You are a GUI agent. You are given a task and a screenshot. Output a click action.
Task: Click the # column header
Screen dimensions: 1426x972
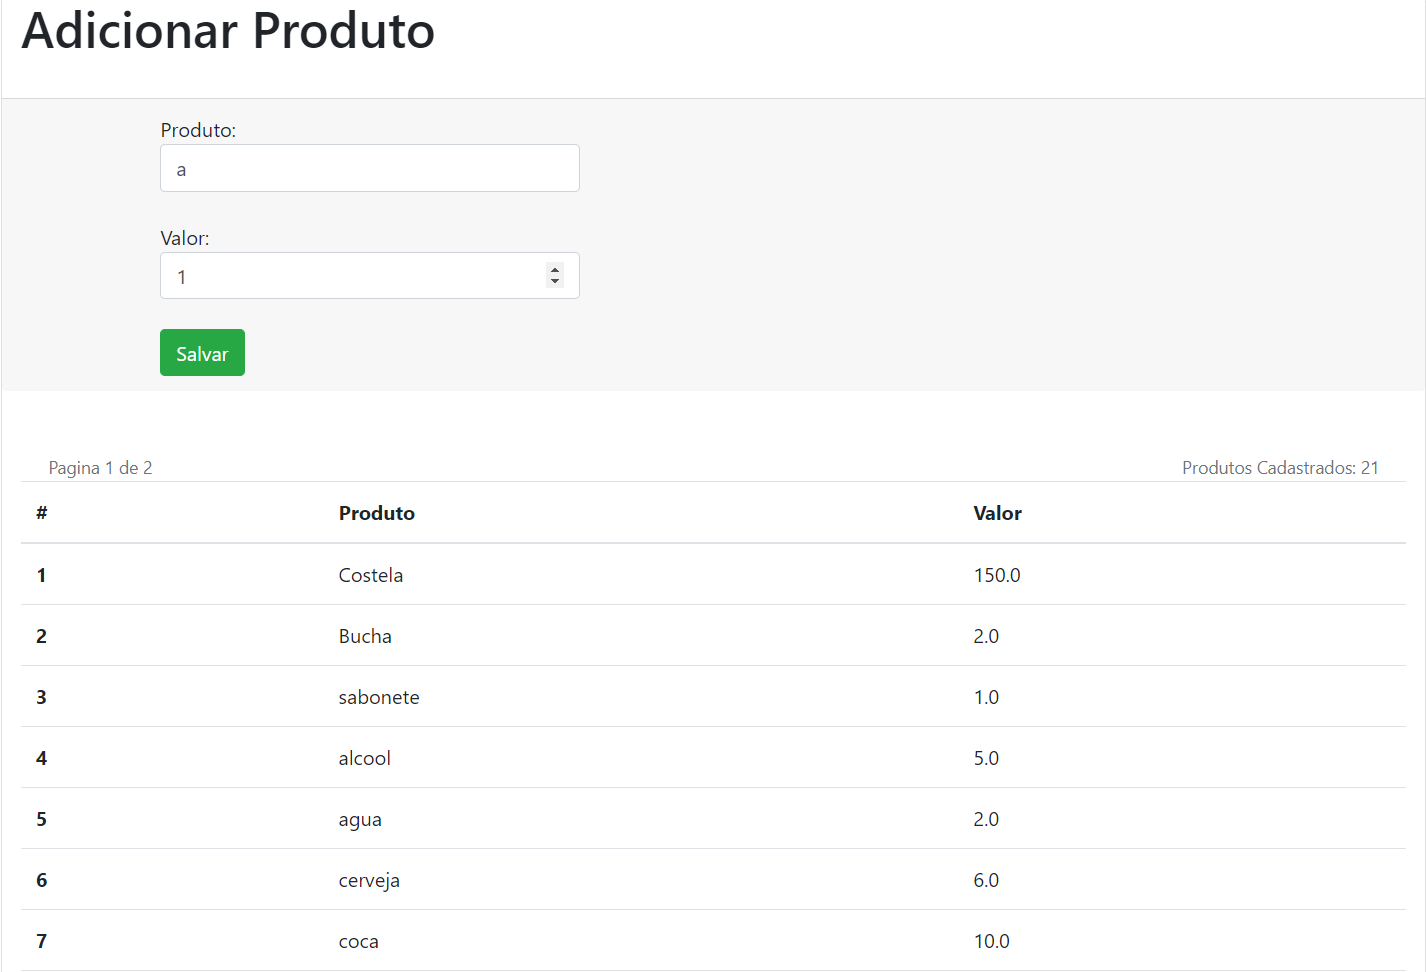(x=41, y=513)
